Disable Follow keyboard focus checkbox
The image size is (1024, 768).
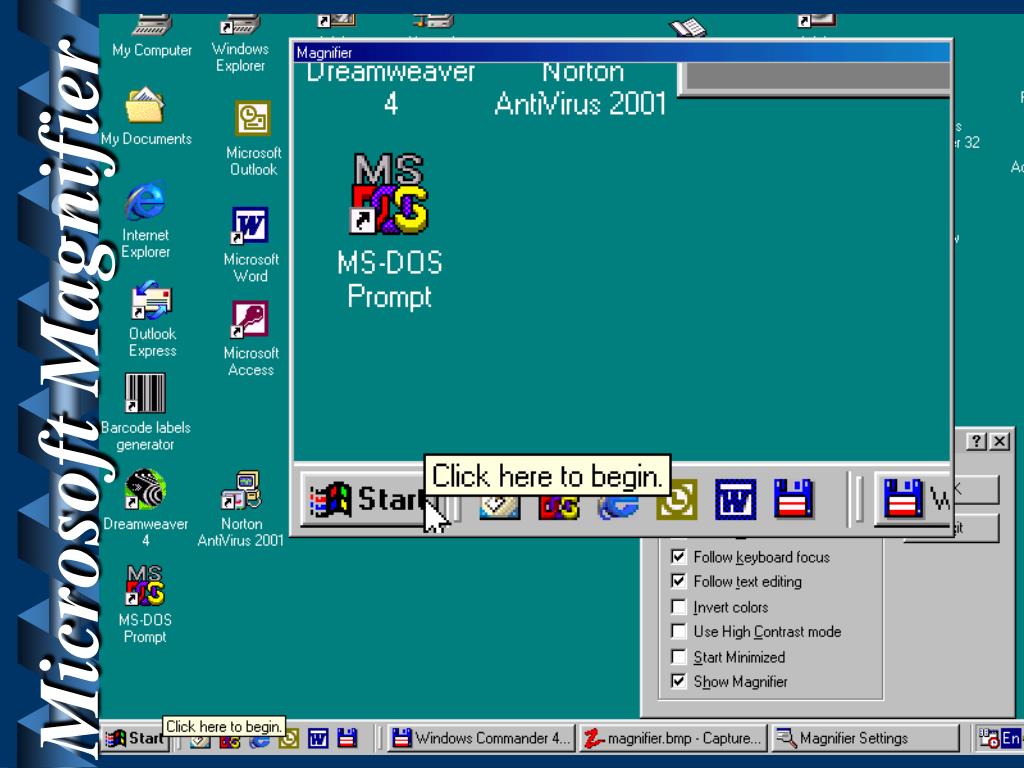[679, 556]
